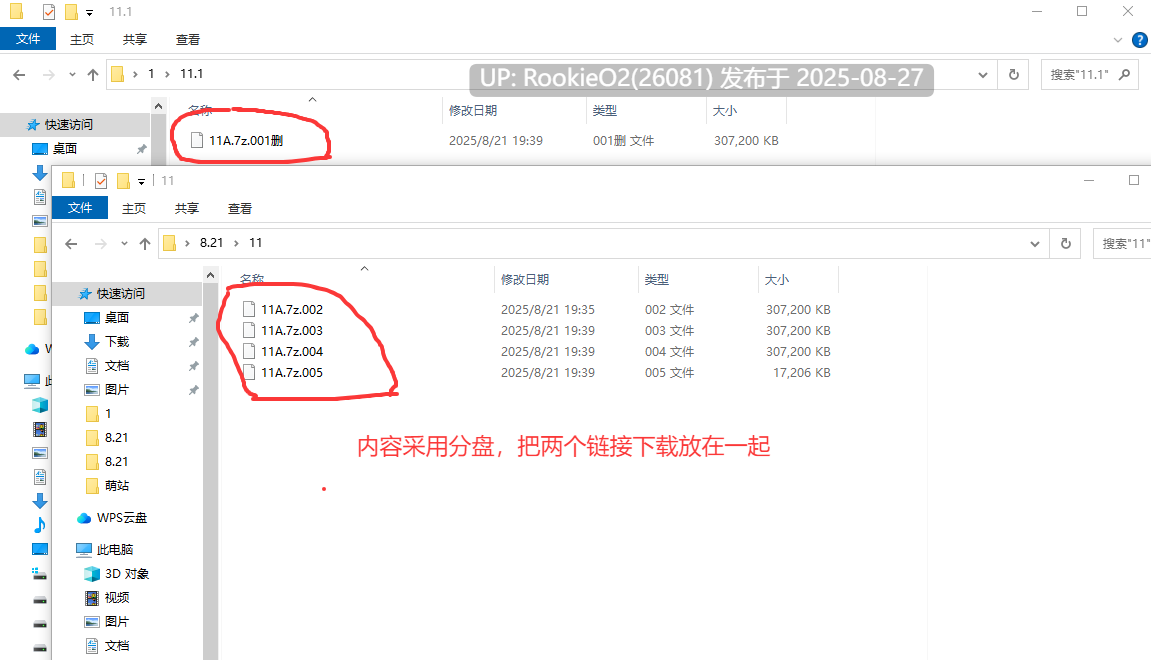This screenshot has height=660, width=1151.
Task: Expand the address bar history in the 11.1 window
Action: pos(983,75)
